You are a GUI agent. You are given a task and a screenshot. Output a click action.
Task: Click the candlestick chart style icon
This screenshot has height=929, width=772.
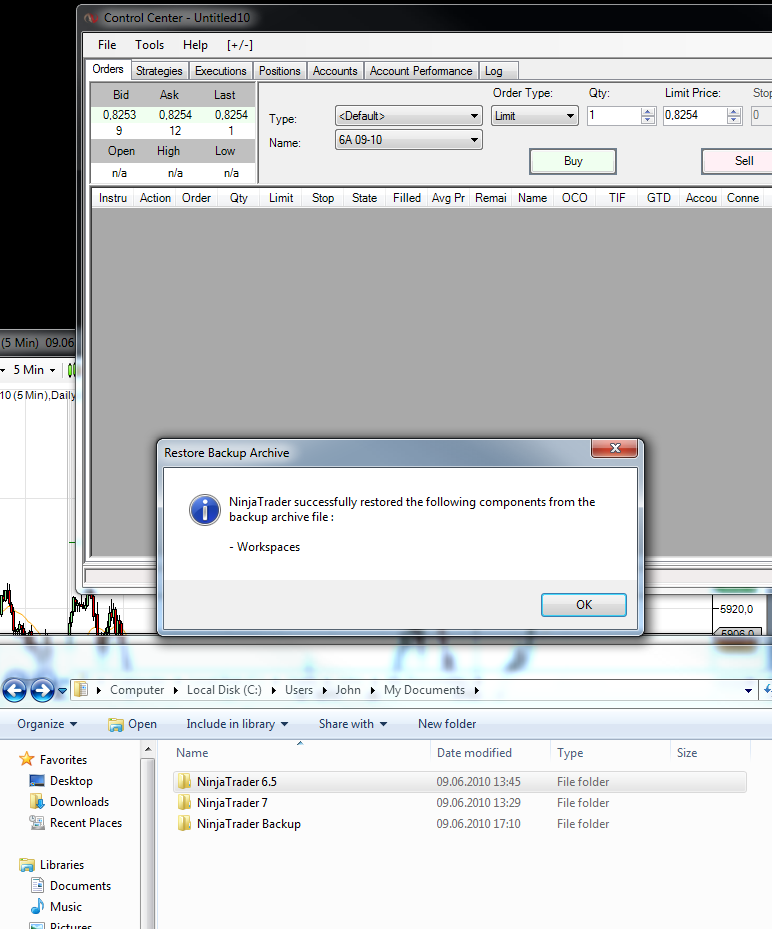coord(72,370)
